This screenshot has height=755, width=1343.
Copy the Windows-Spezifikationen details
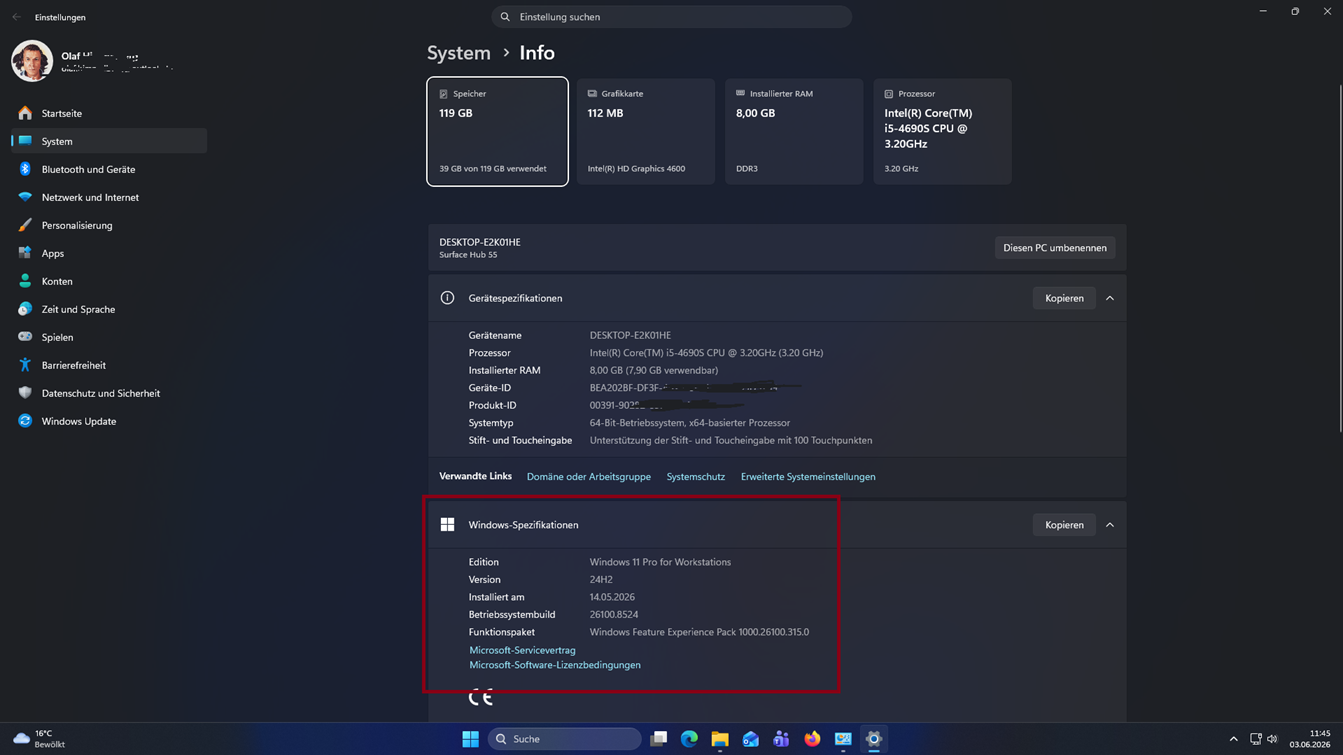pyautogui.click(x=1064, y=525)
